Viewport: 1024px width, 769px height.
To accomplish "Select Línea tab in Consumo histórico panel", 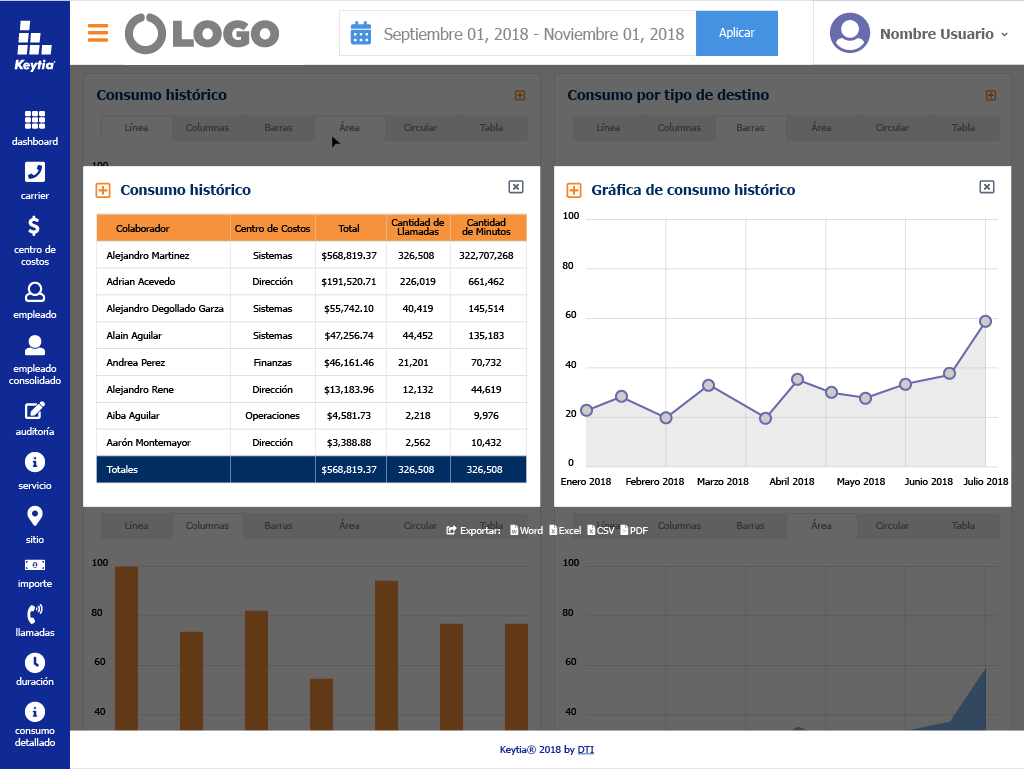I will click(136, 128).
